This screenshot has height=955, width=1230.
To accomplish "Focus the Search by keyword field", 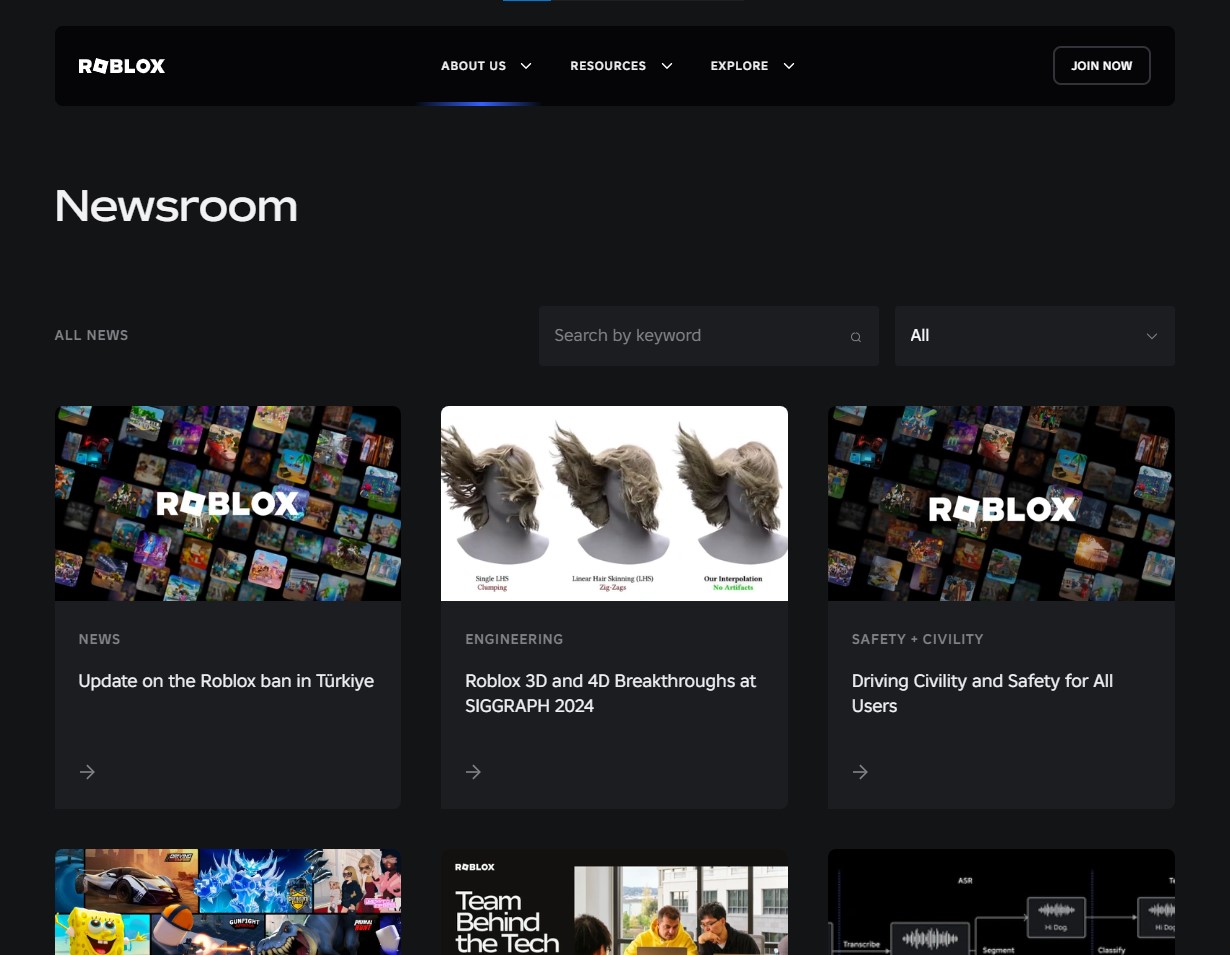I will [708, 336].
